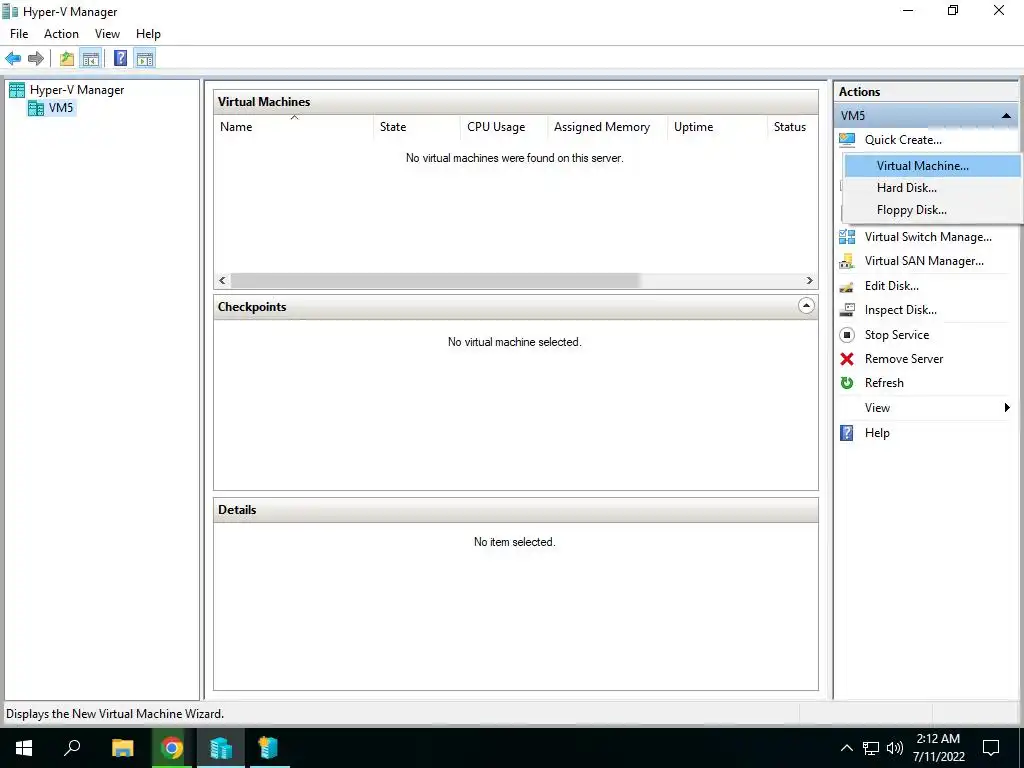Click Quick Create... action
This screenshot has height=768, width=1024.
[903, 140]
